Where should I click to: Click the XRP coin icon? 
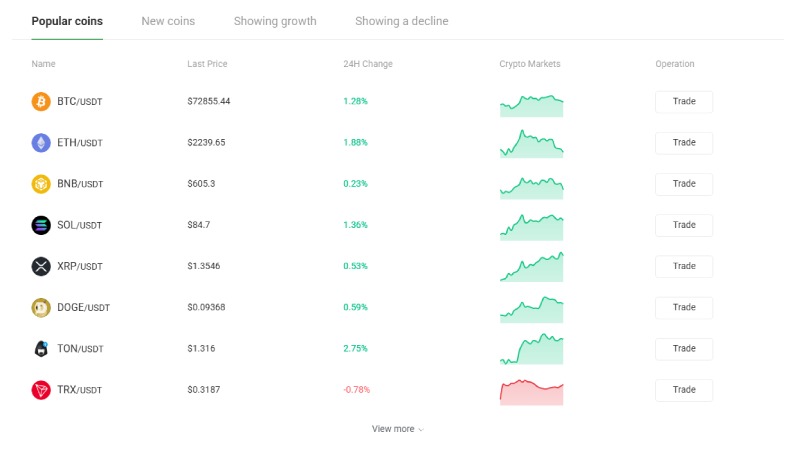click(x=41, y=266)
